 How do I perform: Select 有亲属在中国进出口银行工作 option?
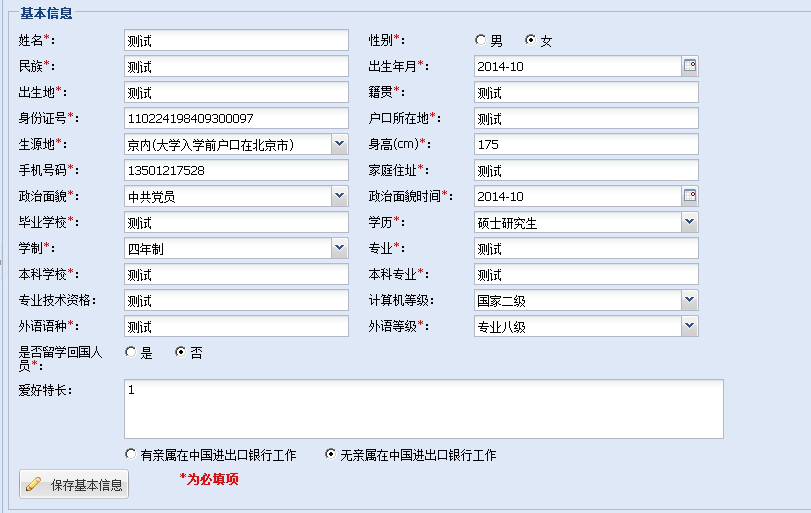point(131,454)
